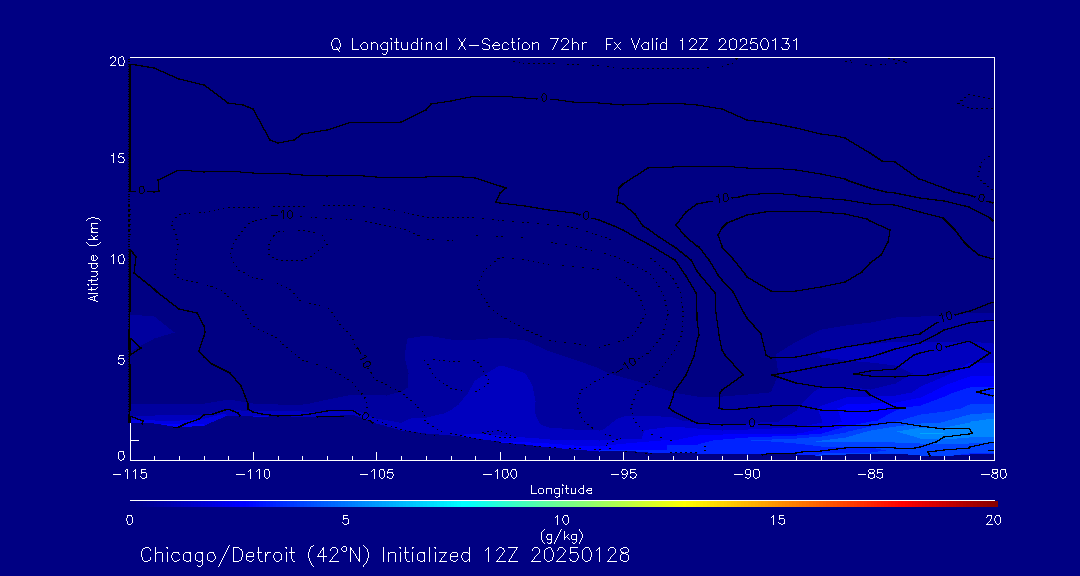Click the "Altitude (km)" axis label

(x=93, y=258)
